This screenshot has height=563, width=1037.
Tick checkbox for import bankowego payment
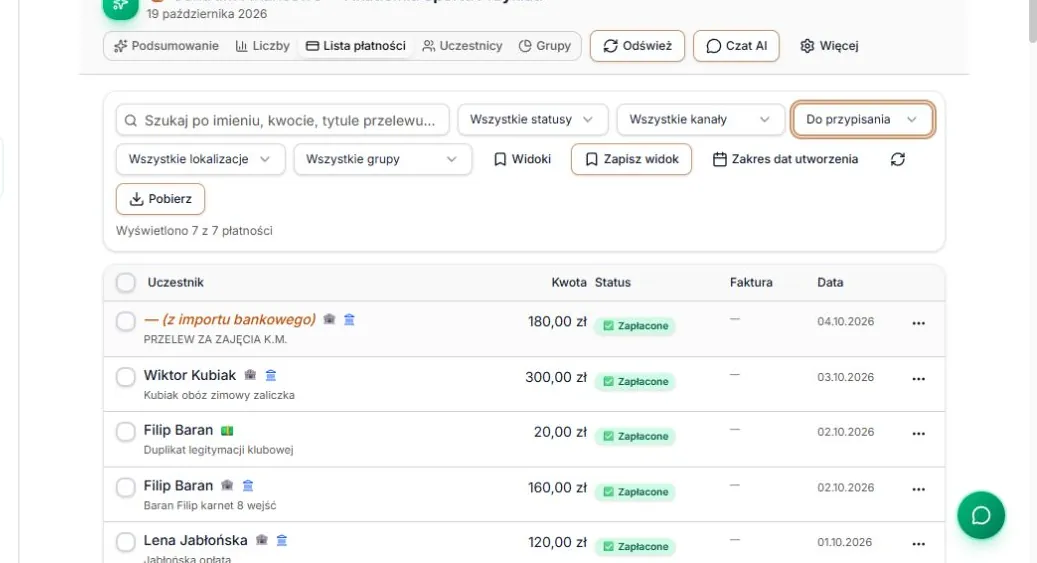point(126,322)
